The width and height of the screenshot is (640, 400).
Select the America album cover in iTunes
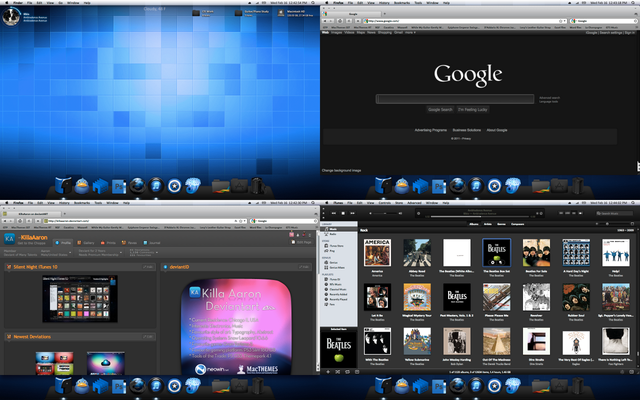click(377, 253)
